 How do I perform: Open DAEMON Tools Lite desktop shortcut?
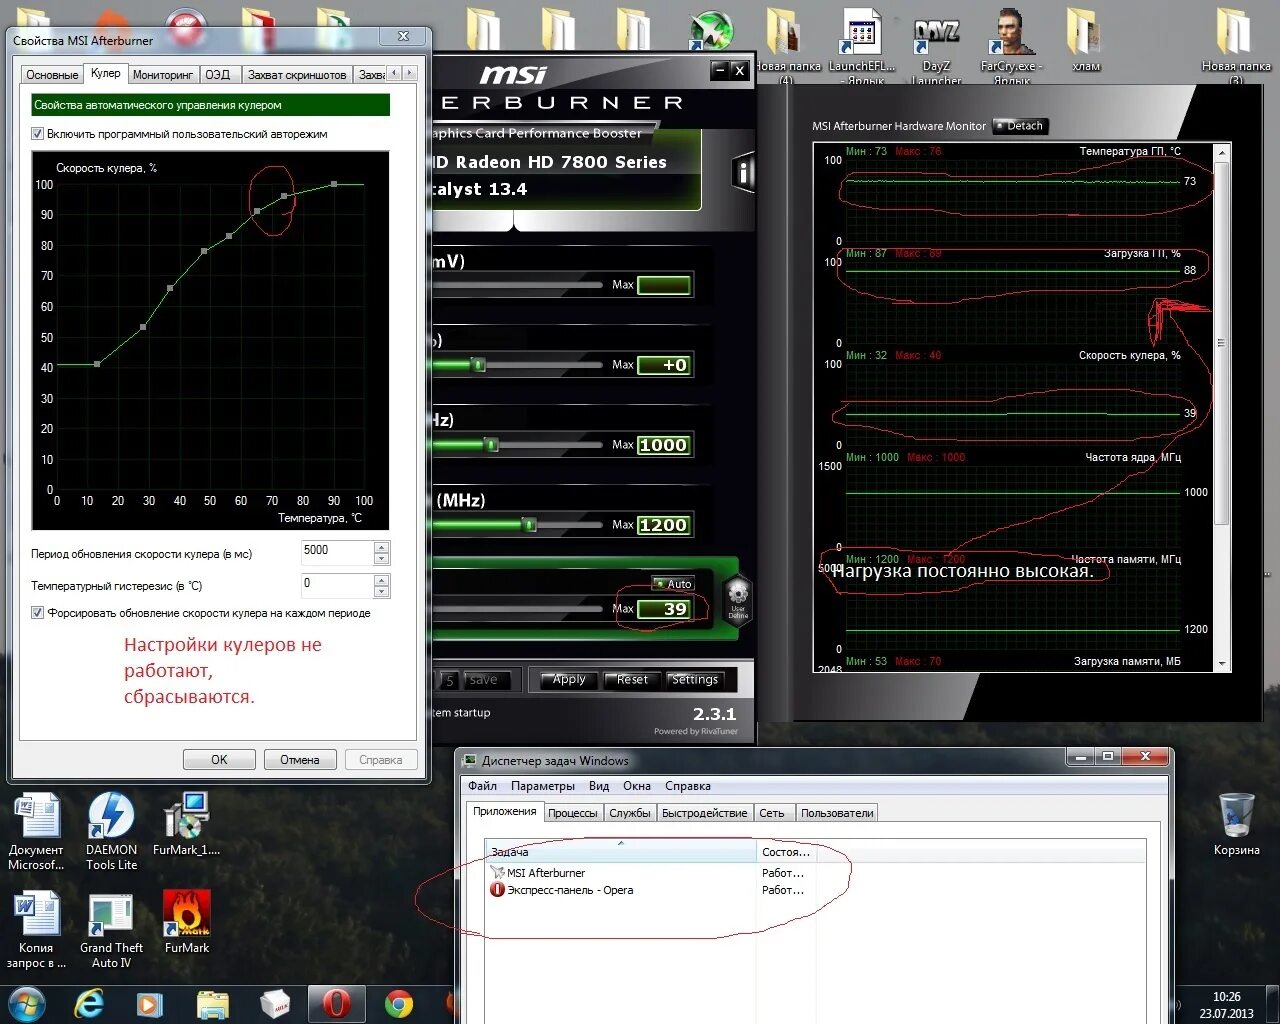coord(111,830)
